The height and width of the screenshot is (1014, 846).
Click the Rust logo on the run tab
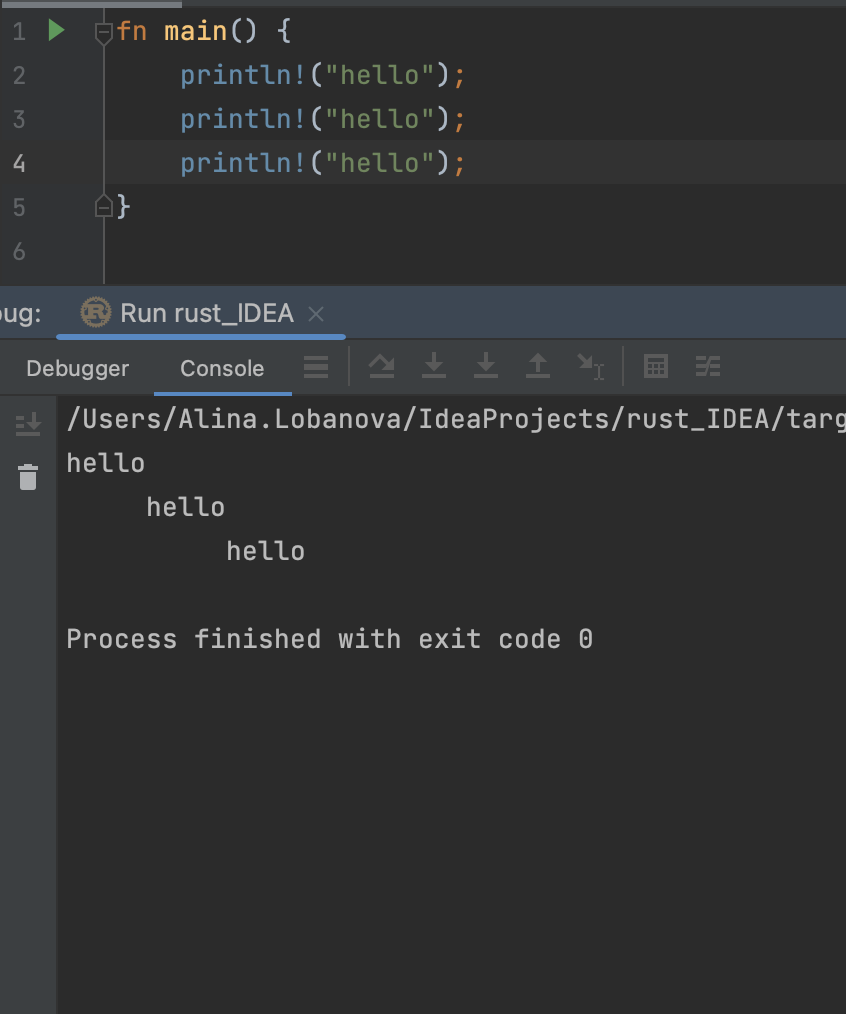95,313
